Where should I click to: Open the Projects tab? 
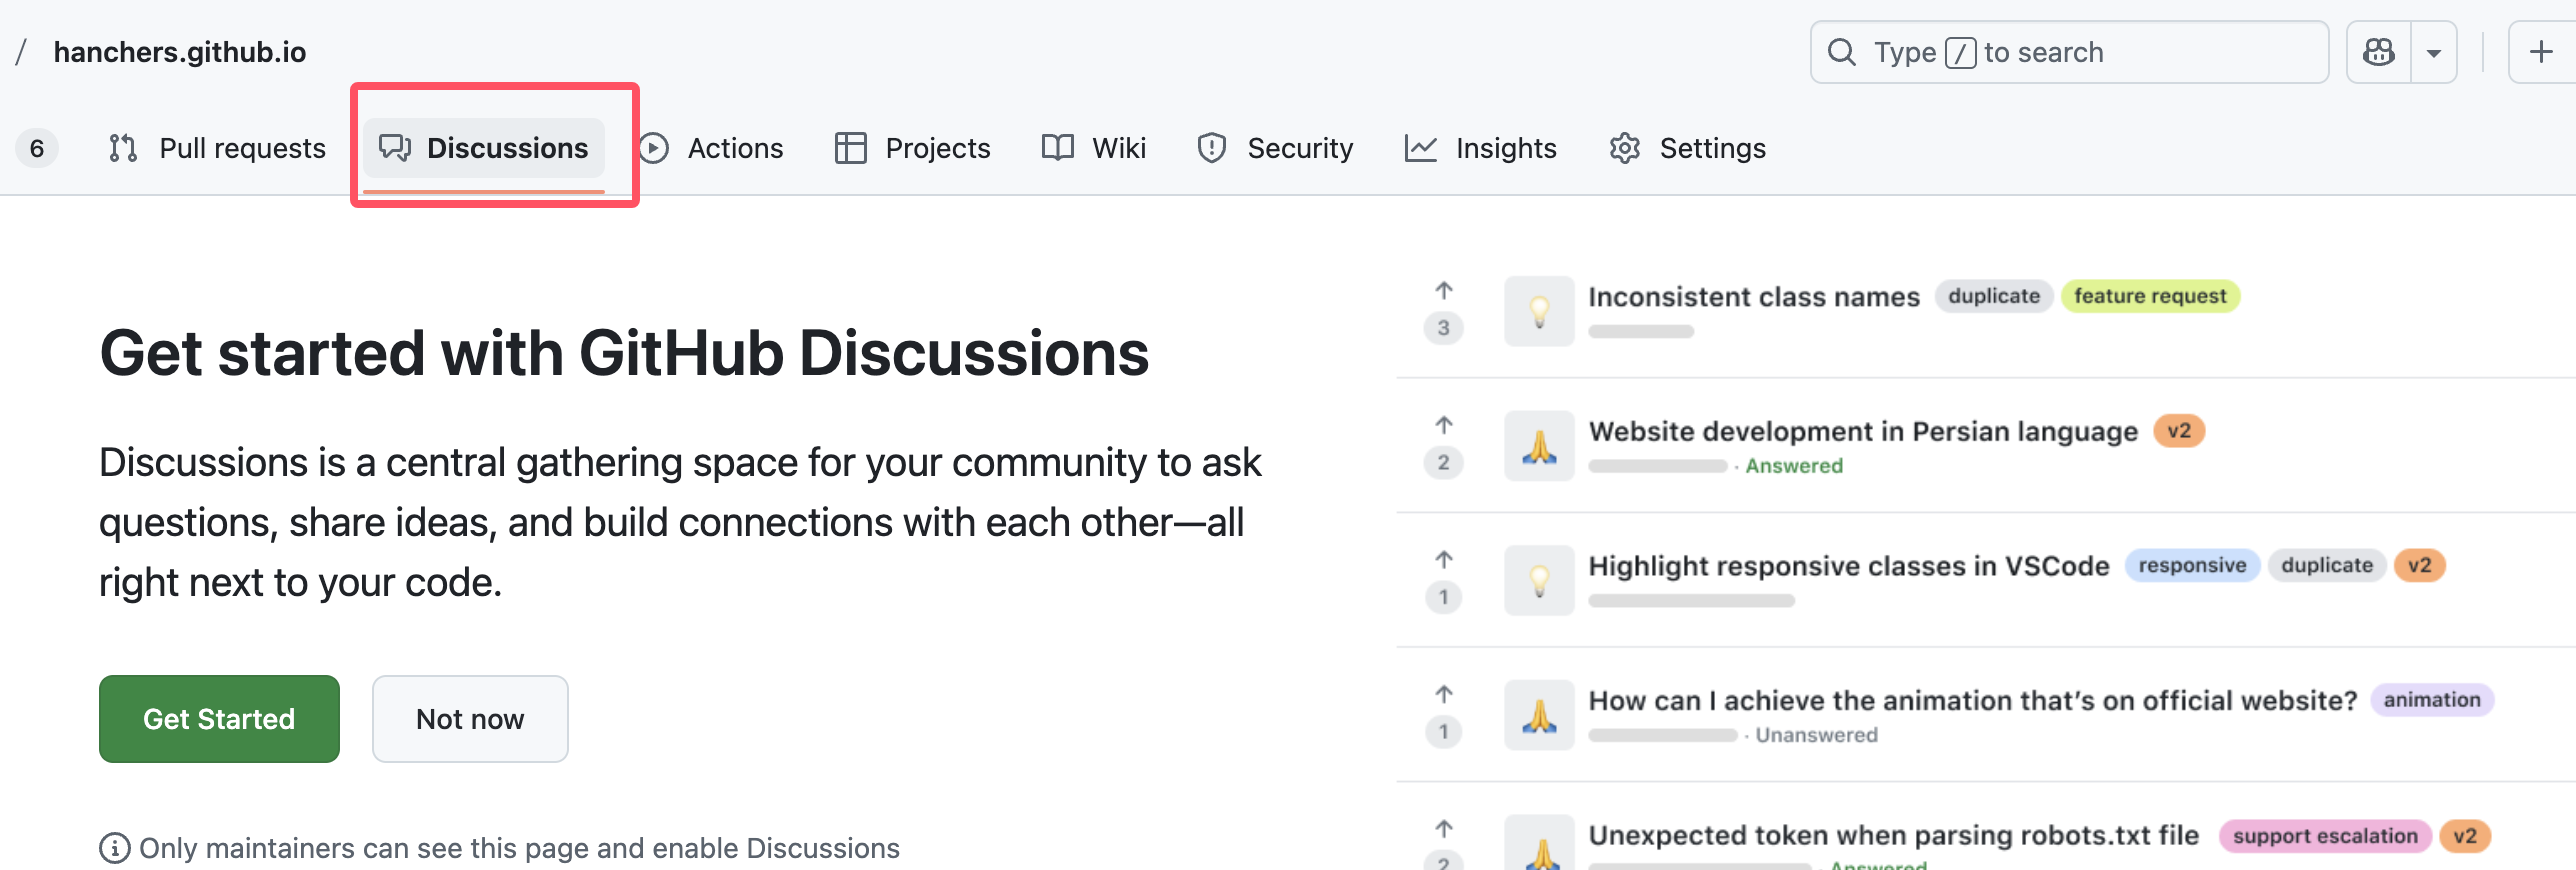click(x=912, y=148)
